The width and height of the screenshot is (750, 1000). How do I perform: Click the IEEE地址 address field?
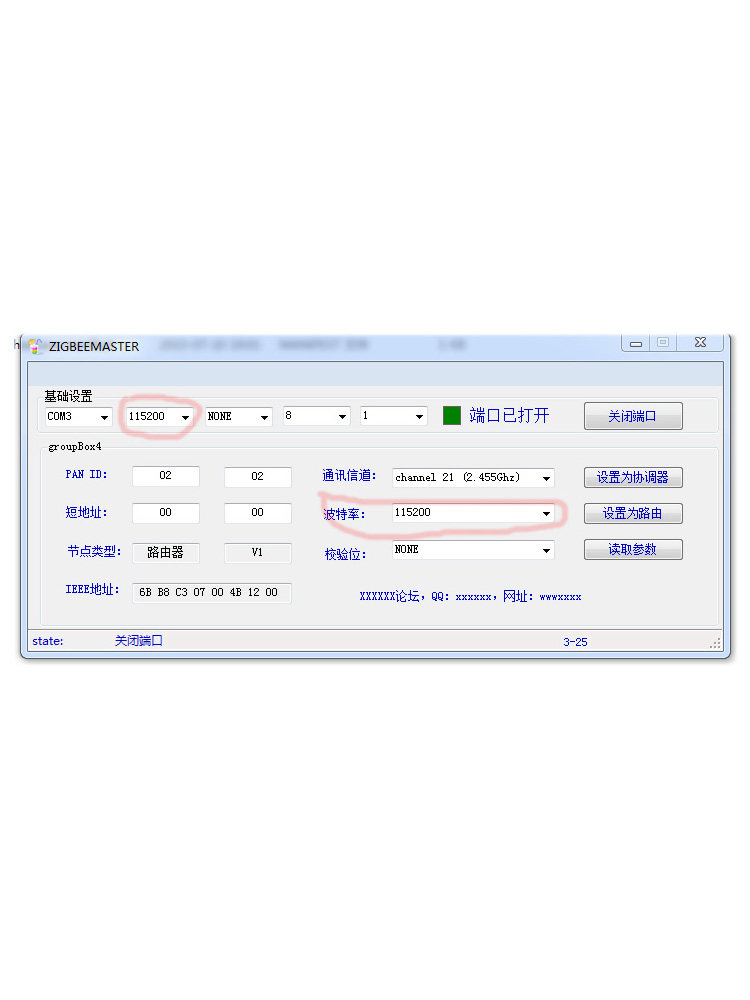pos(211,593)
